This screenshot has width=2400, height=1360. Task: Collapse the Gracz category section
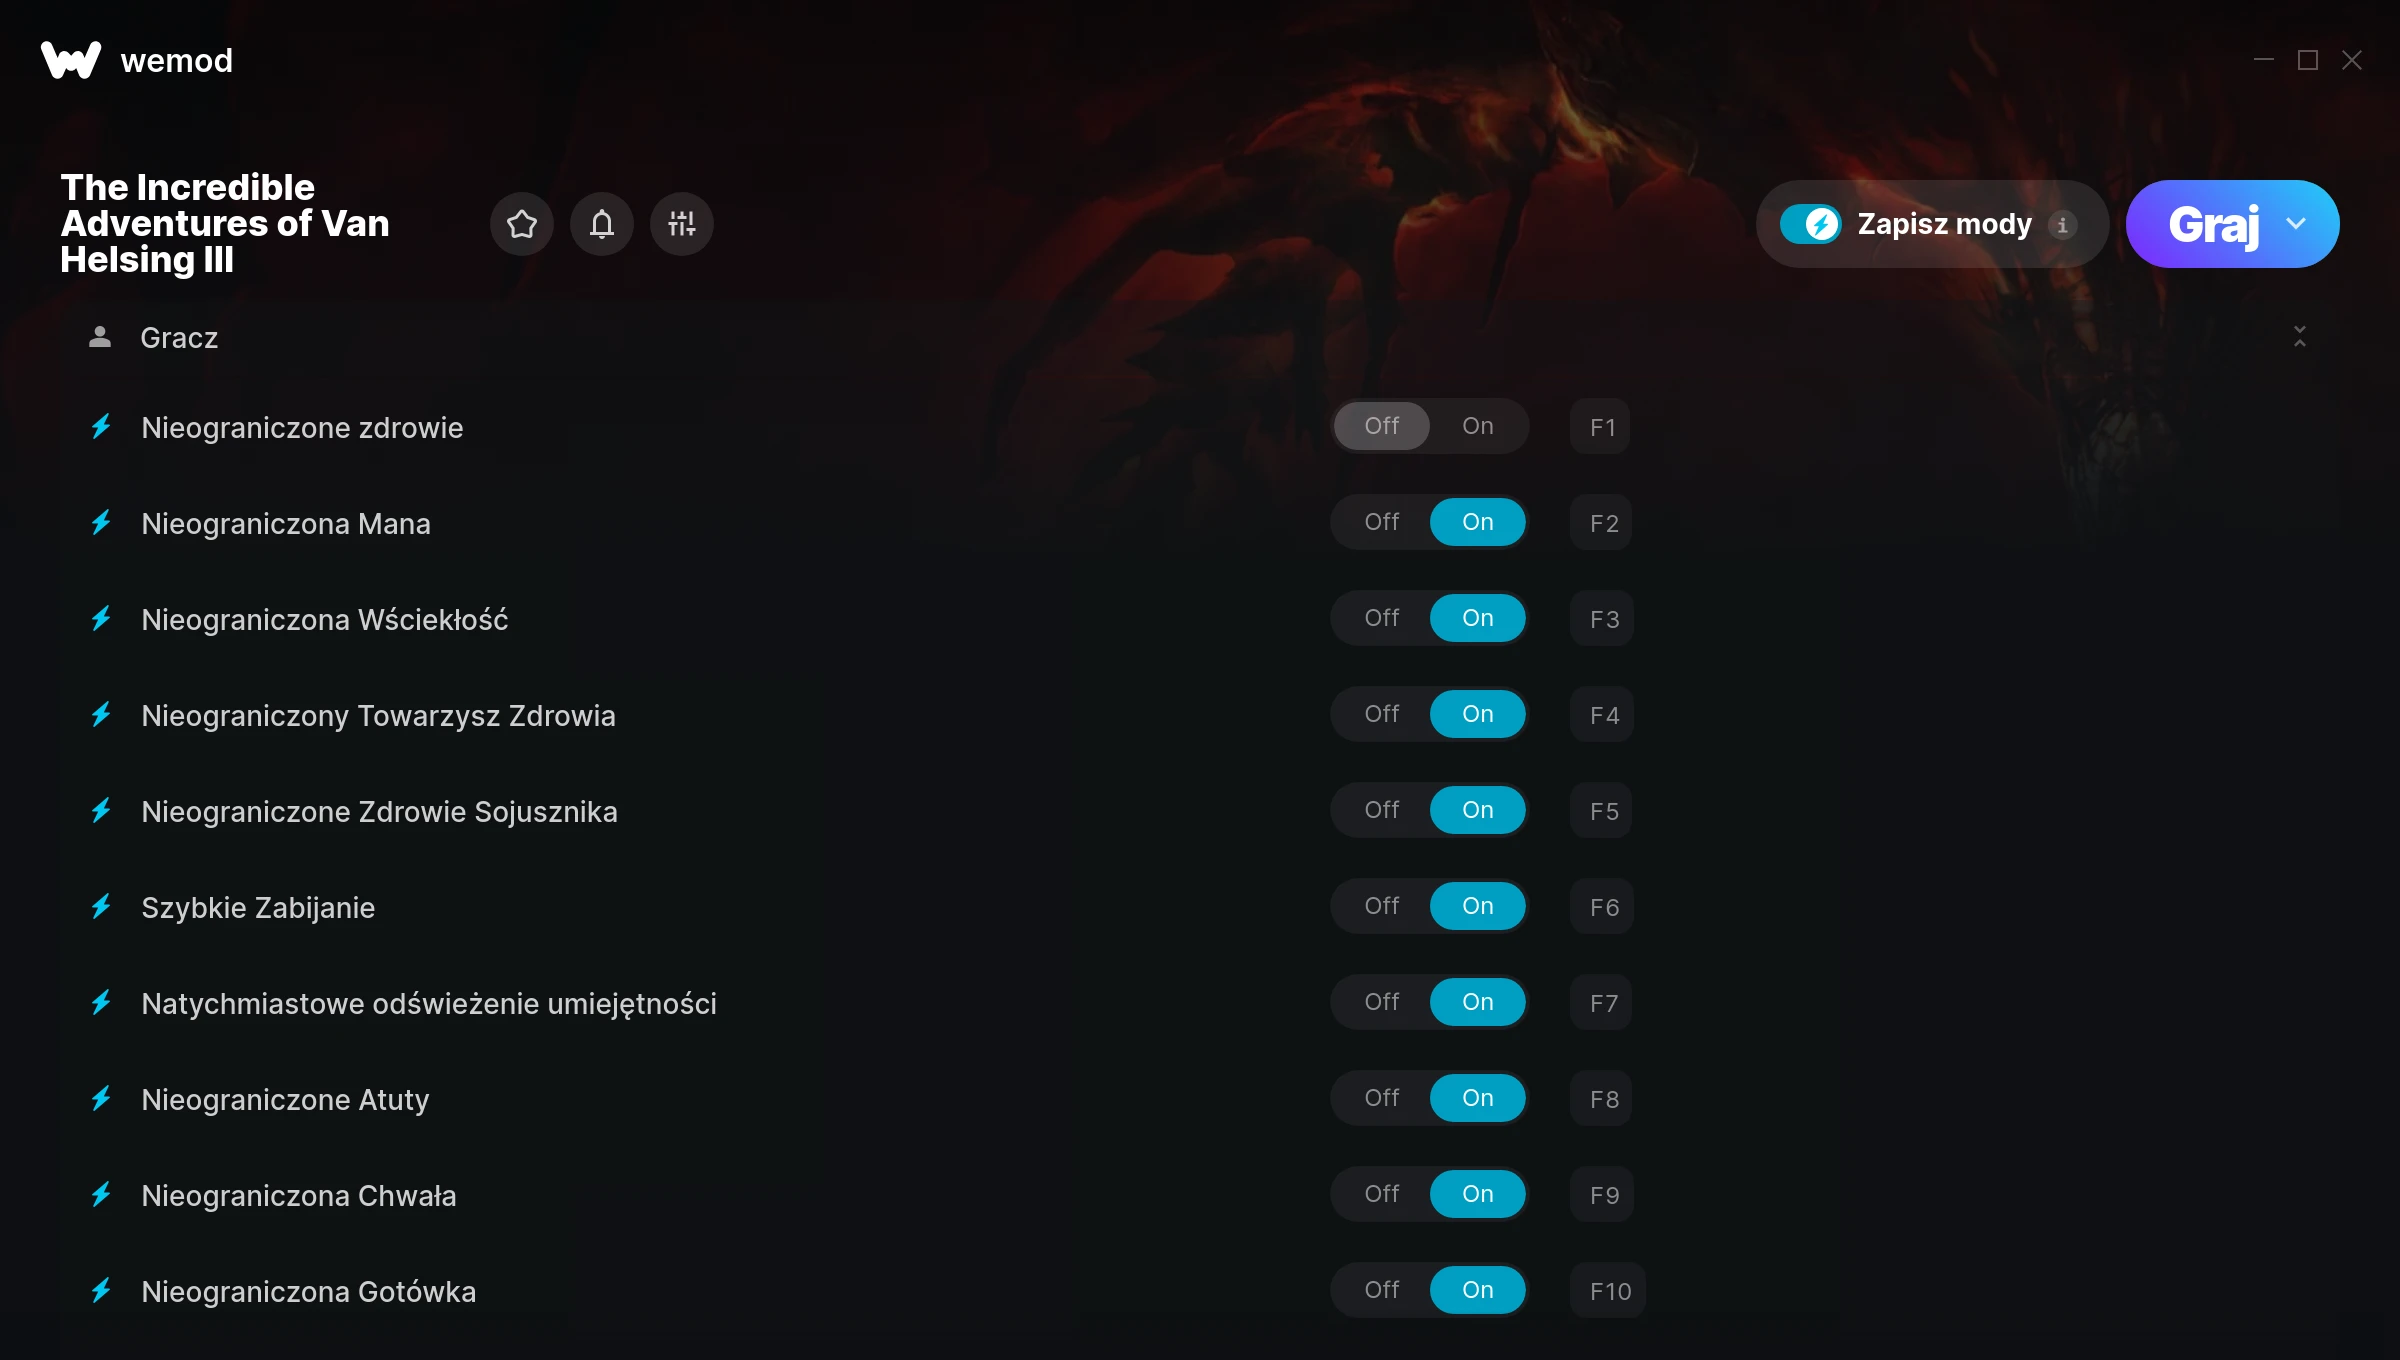2300,337
